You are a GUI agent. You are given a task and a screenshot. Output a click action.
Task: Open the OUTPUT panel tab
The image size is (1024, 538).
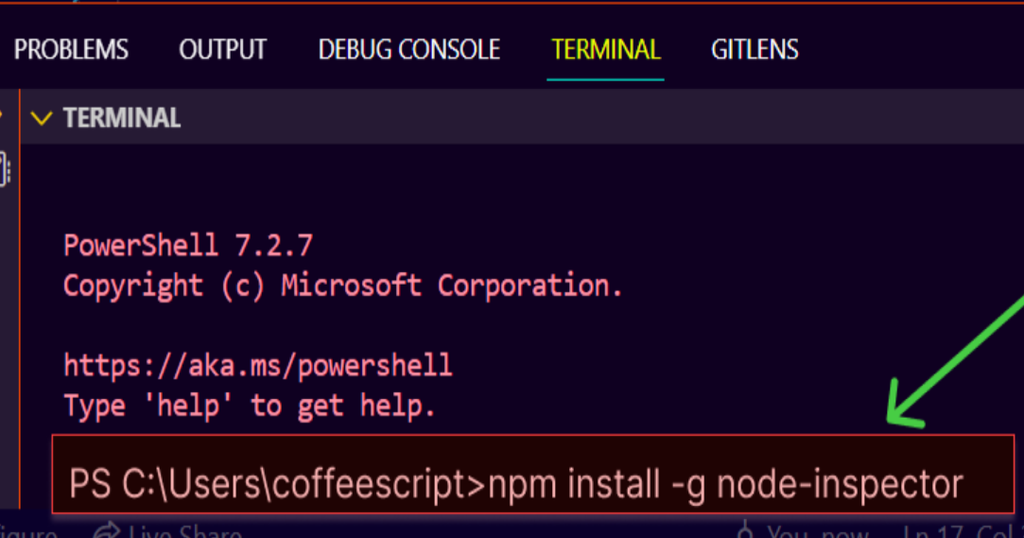coord(222,49)
